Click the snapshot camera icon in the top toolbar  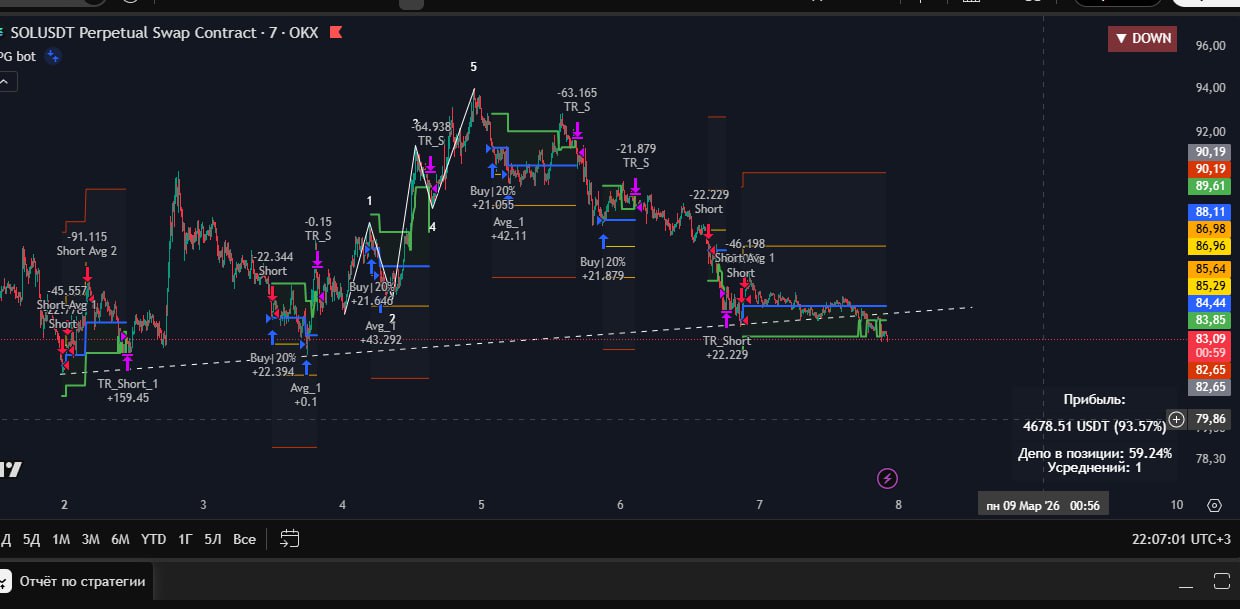[1032, 4]
